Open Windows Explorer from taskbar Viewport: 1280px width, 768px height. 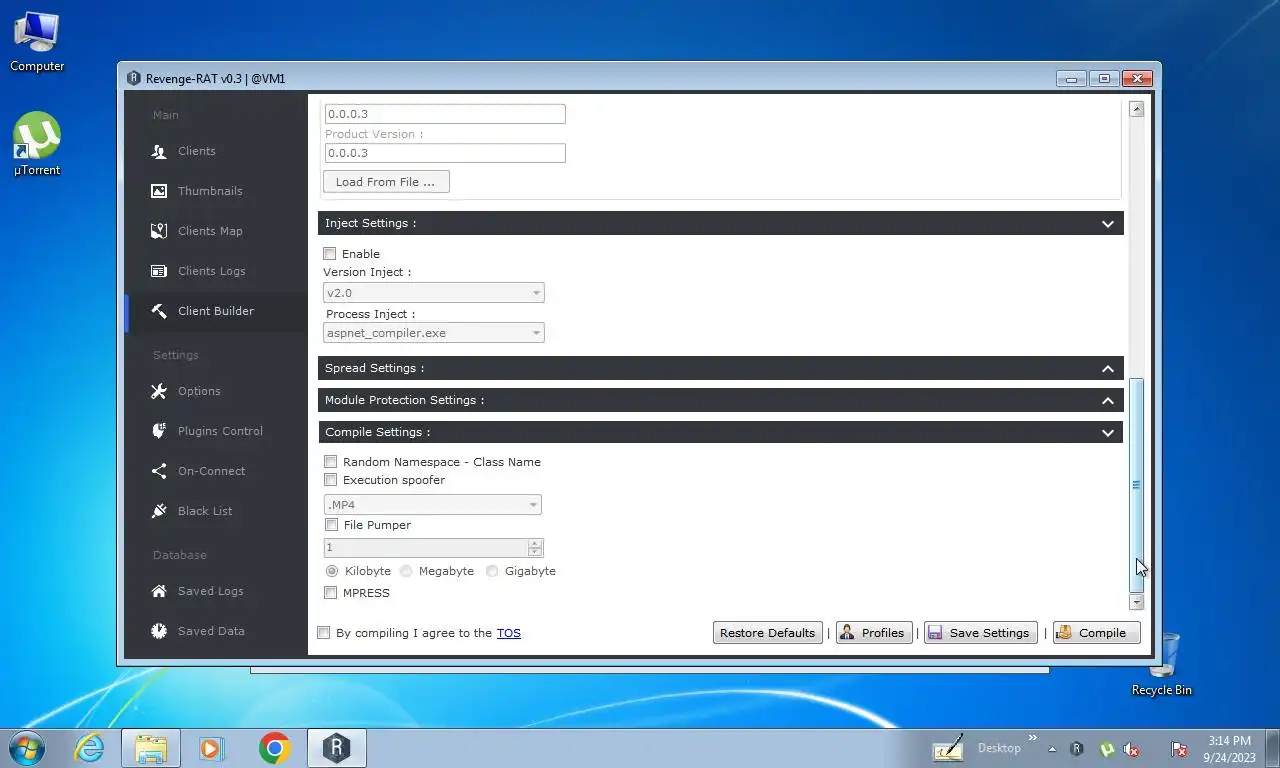click(x=151, y=748)
